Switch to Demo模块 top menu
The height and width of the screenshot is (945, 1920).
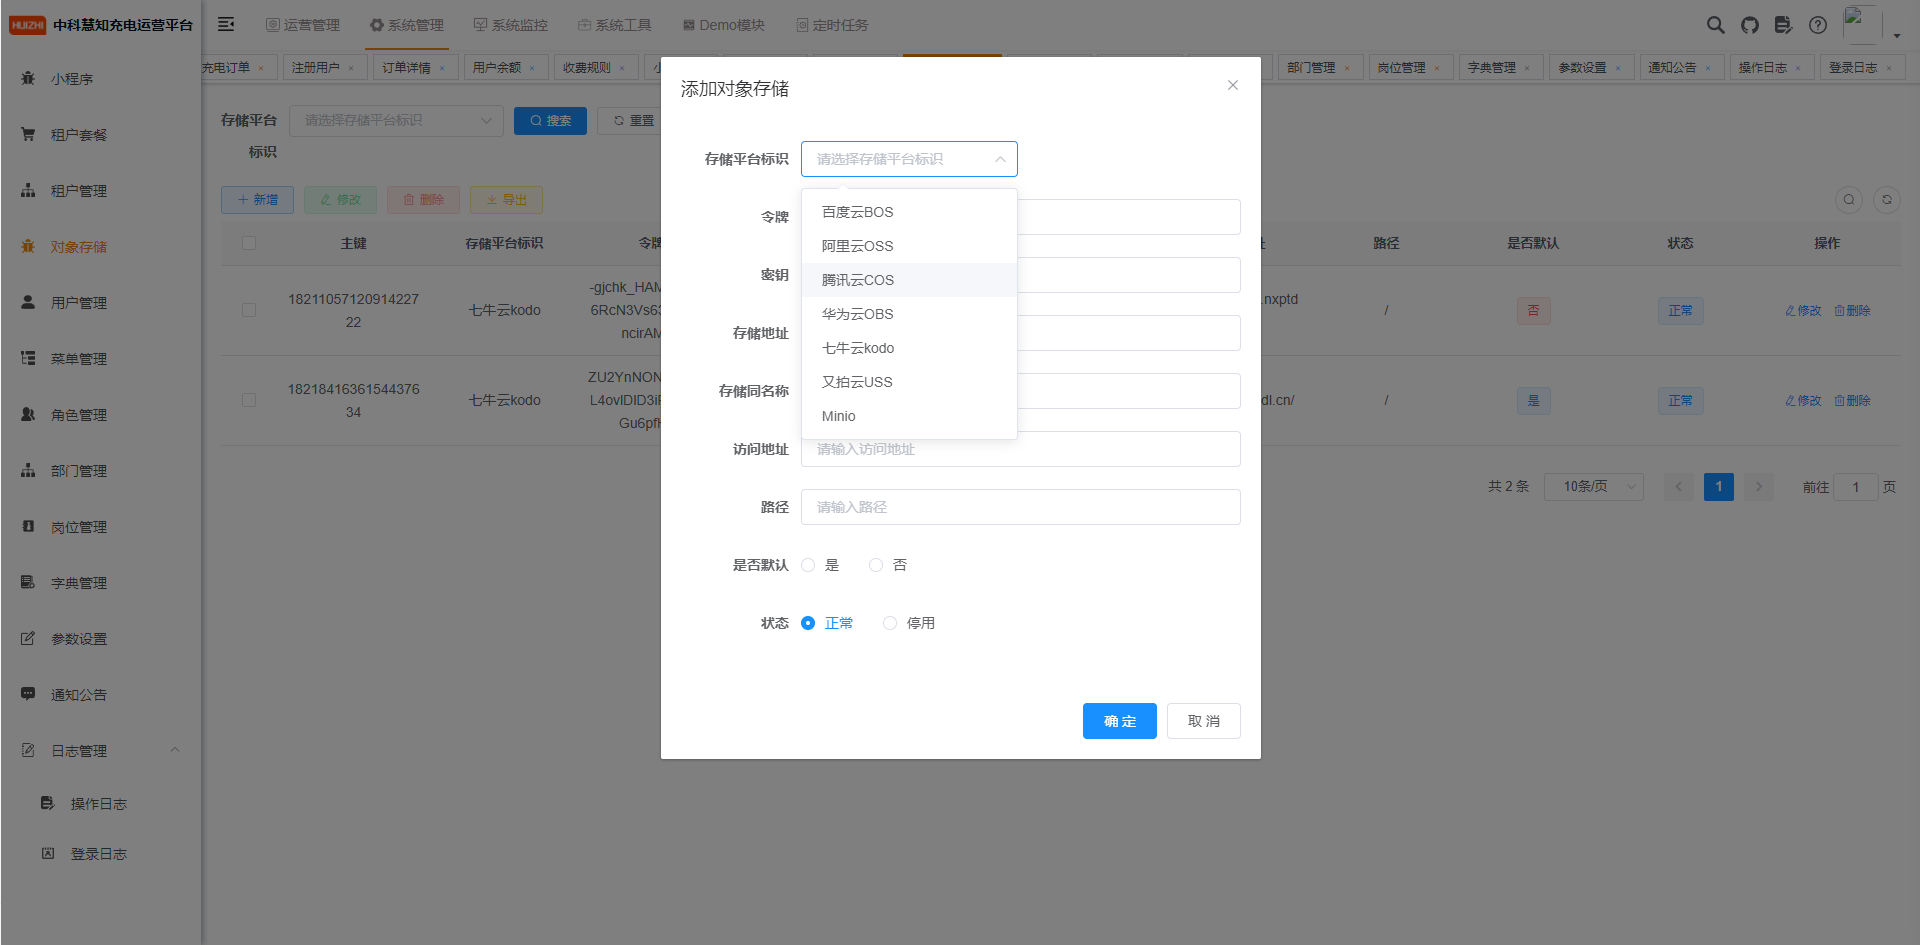tap(723, 25)
